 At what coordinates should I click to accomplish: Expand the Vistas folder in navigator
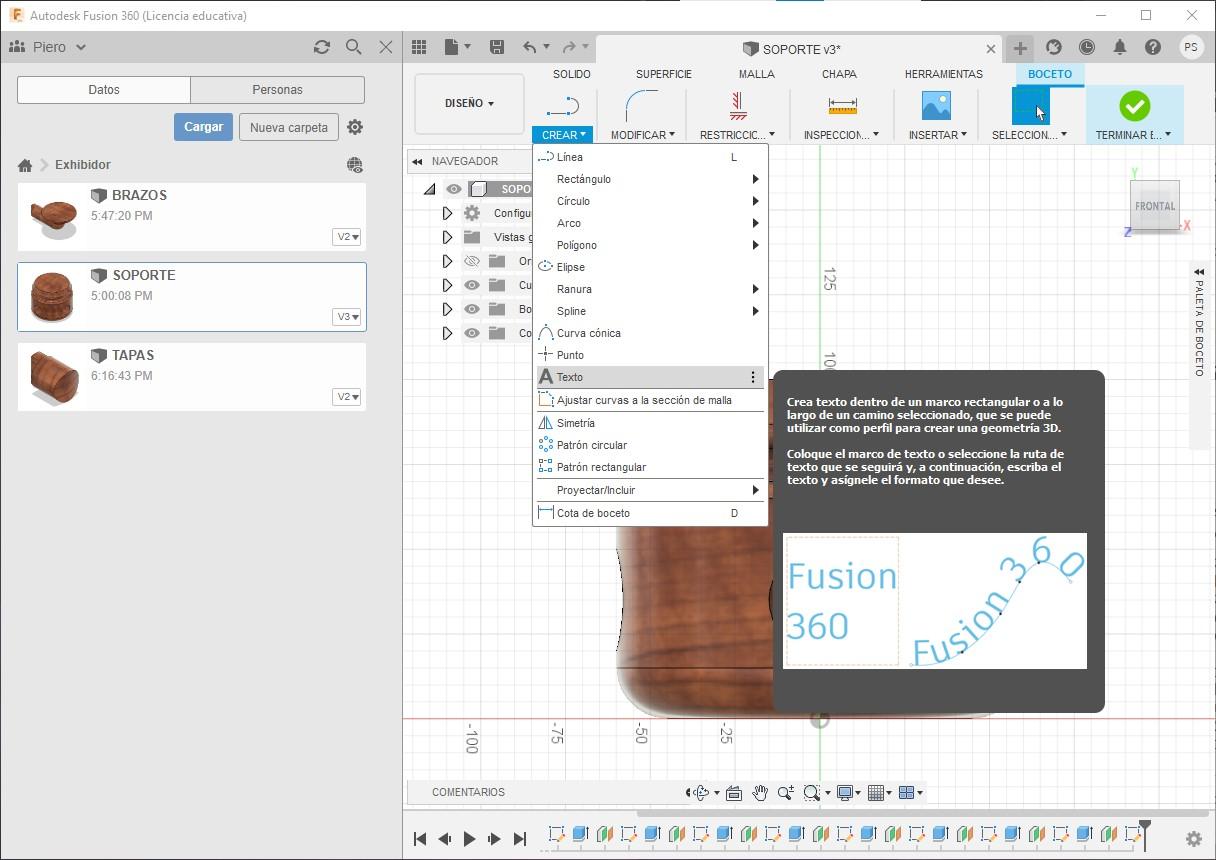coord(447,237)
